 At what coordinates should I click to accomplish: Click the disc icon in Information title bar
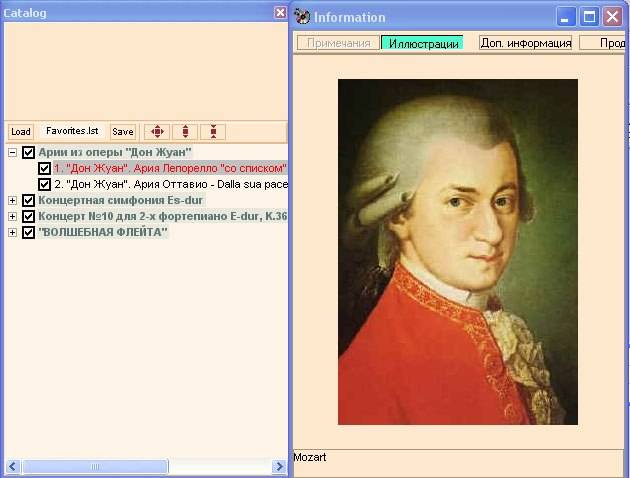point(302,16)
